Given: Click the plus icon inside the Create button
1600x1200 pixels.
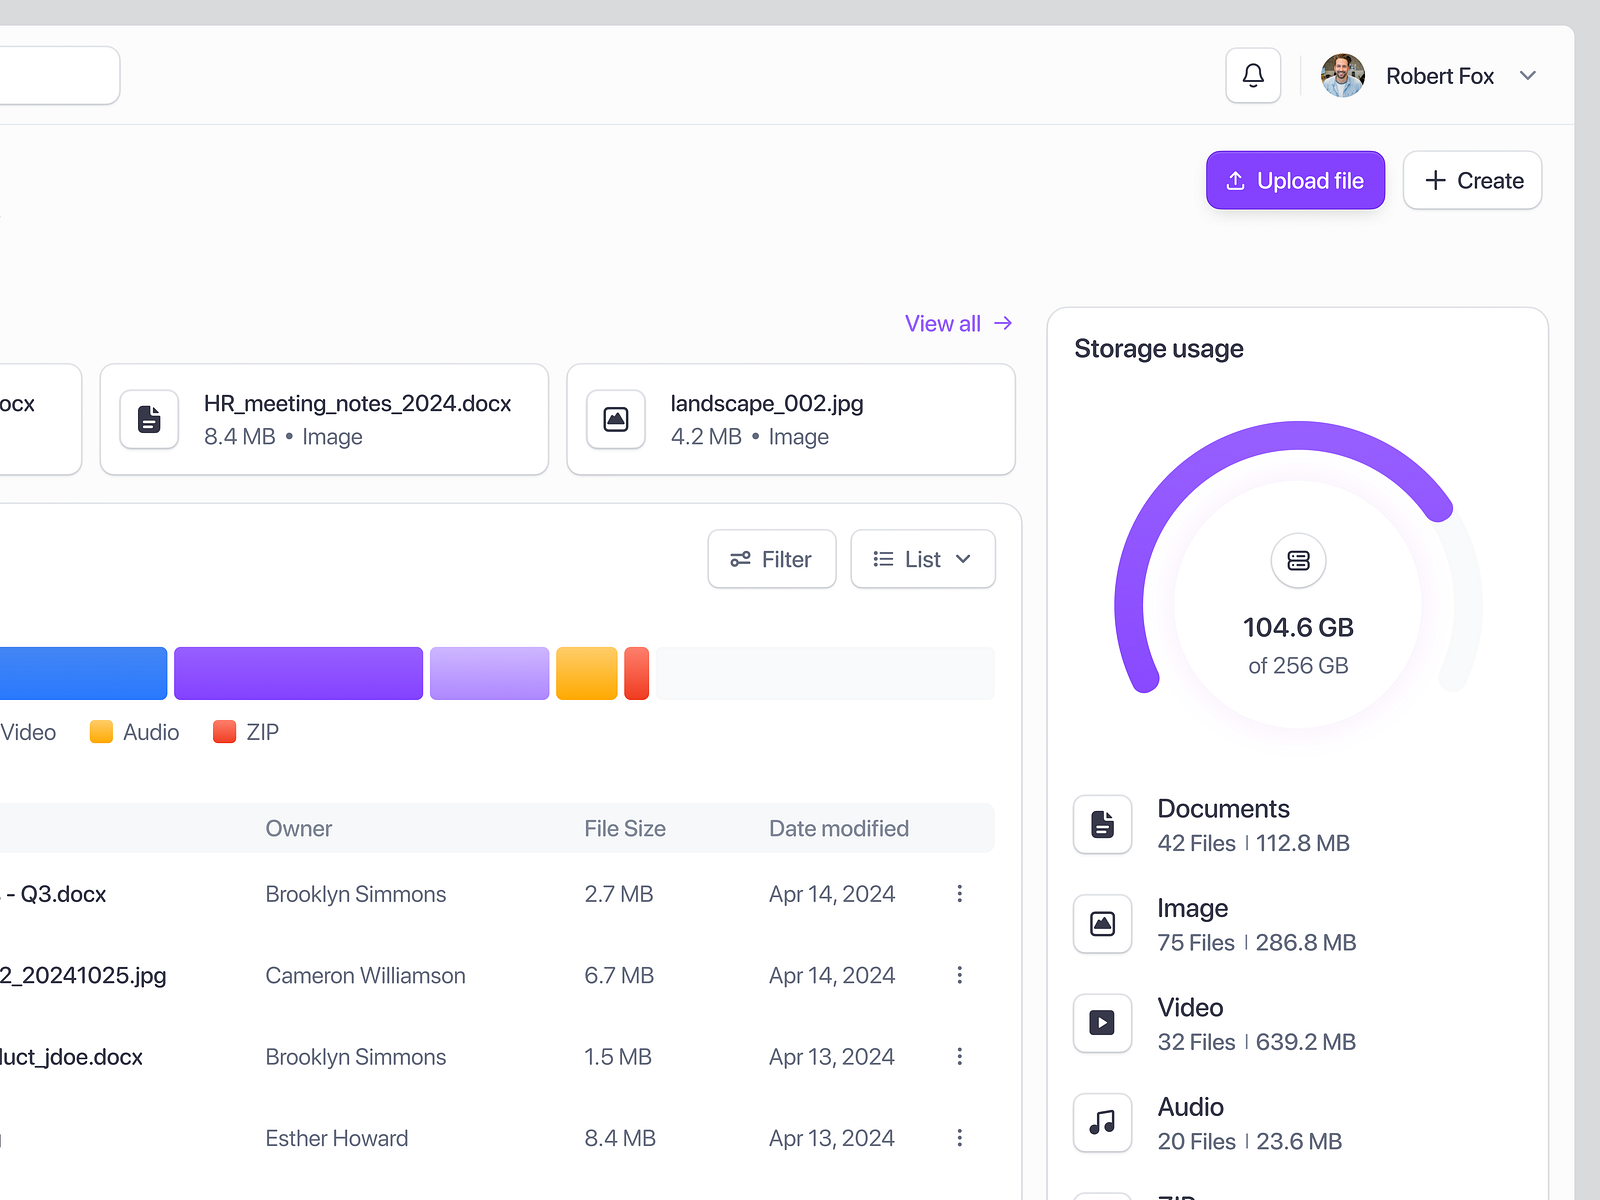Looking at the screenshot, I should pos(1434,180).
